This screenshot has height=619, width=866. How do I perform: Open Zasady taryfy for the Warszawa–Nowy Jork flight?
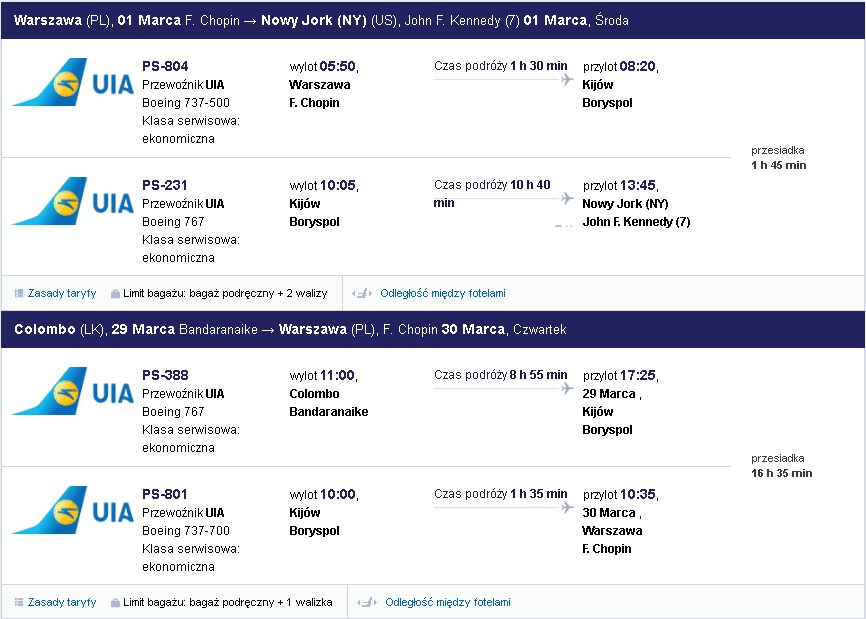62,293
